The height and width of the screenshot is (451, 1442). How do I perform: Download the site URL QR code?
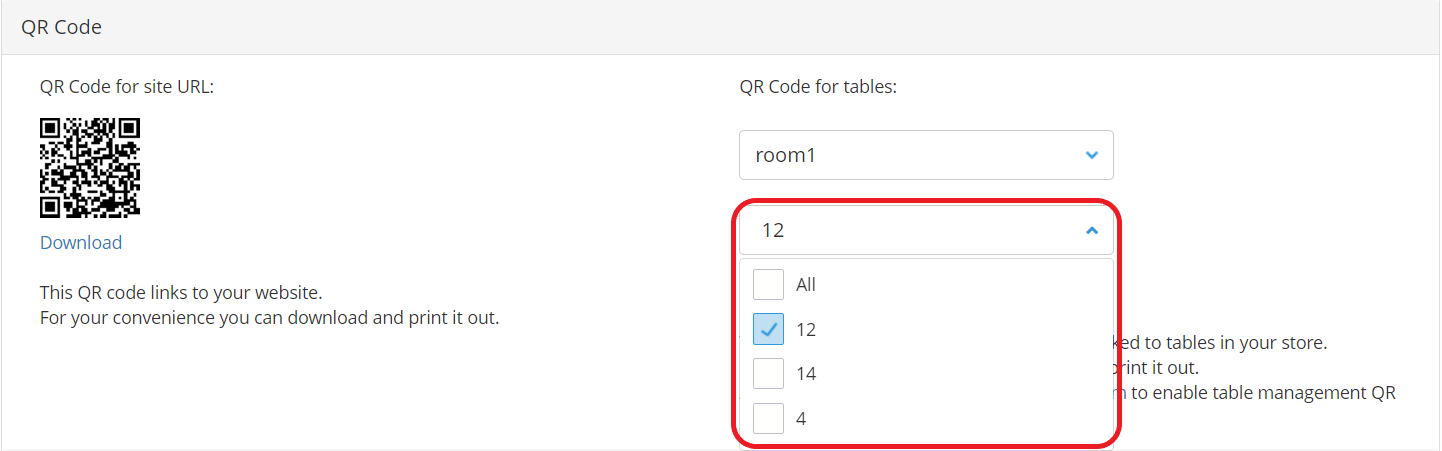pos(81,243)
